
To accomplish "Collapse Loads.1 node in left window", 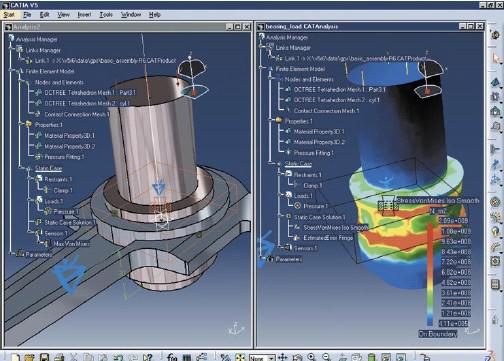I will tap(30, 201).
